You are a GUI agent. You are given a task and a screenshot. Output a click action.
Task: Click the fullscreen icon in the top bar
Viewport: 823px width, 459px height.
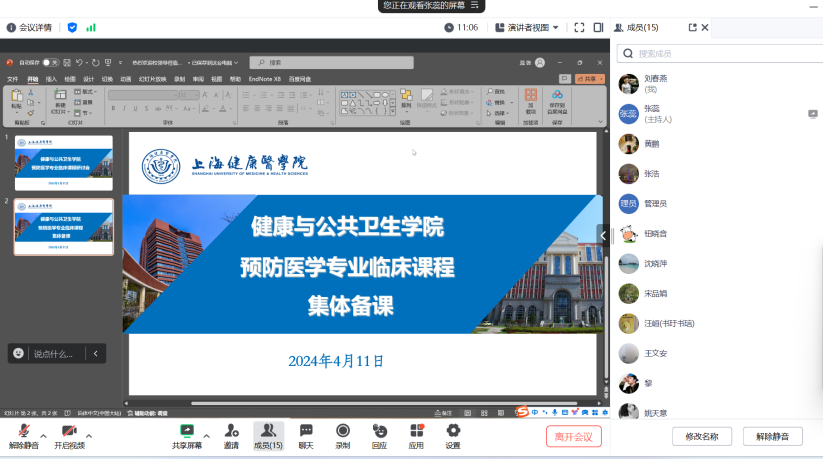(577, 27)
